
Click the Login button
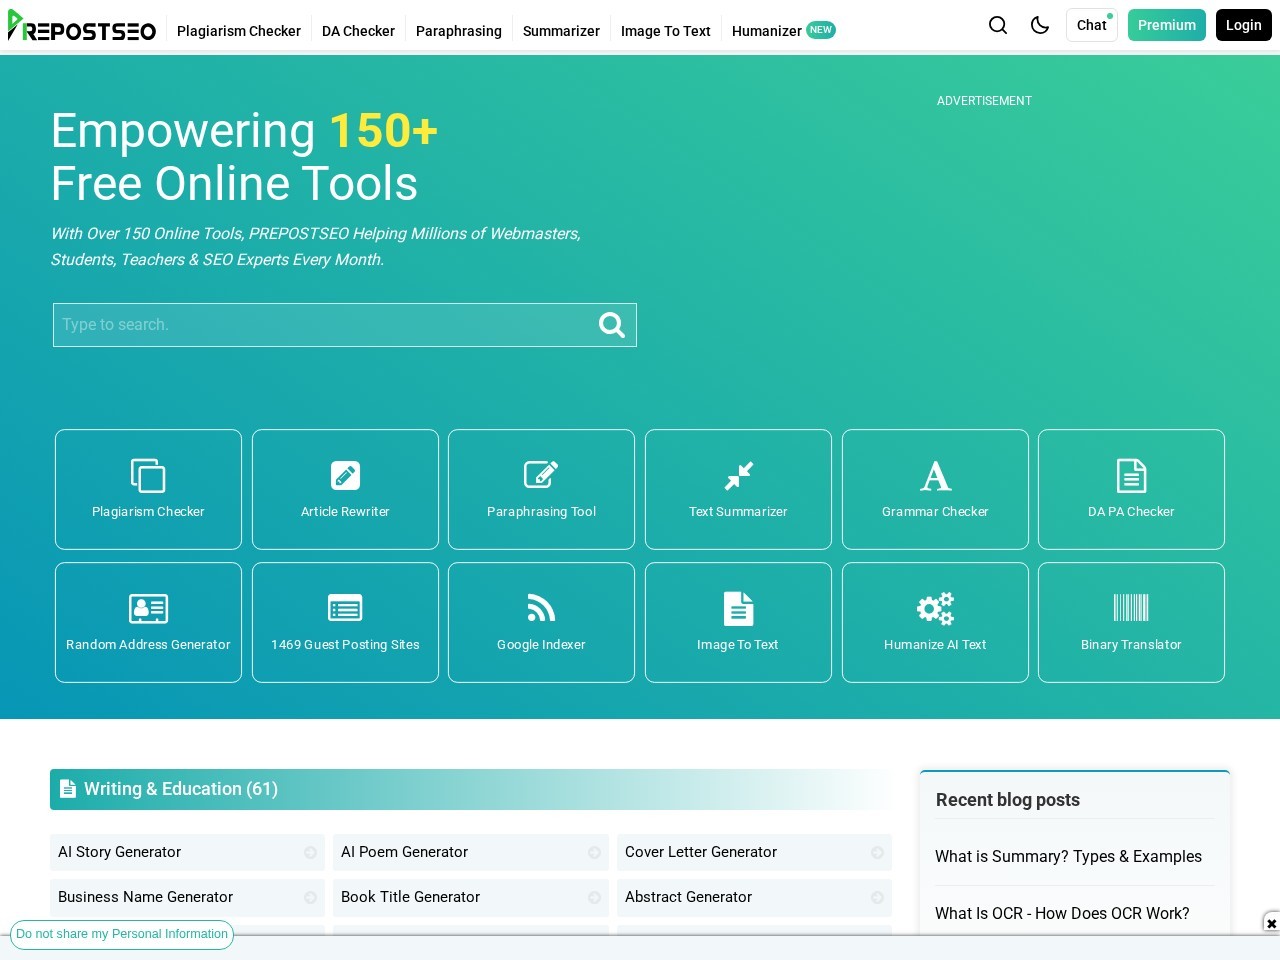[1244, 25]
